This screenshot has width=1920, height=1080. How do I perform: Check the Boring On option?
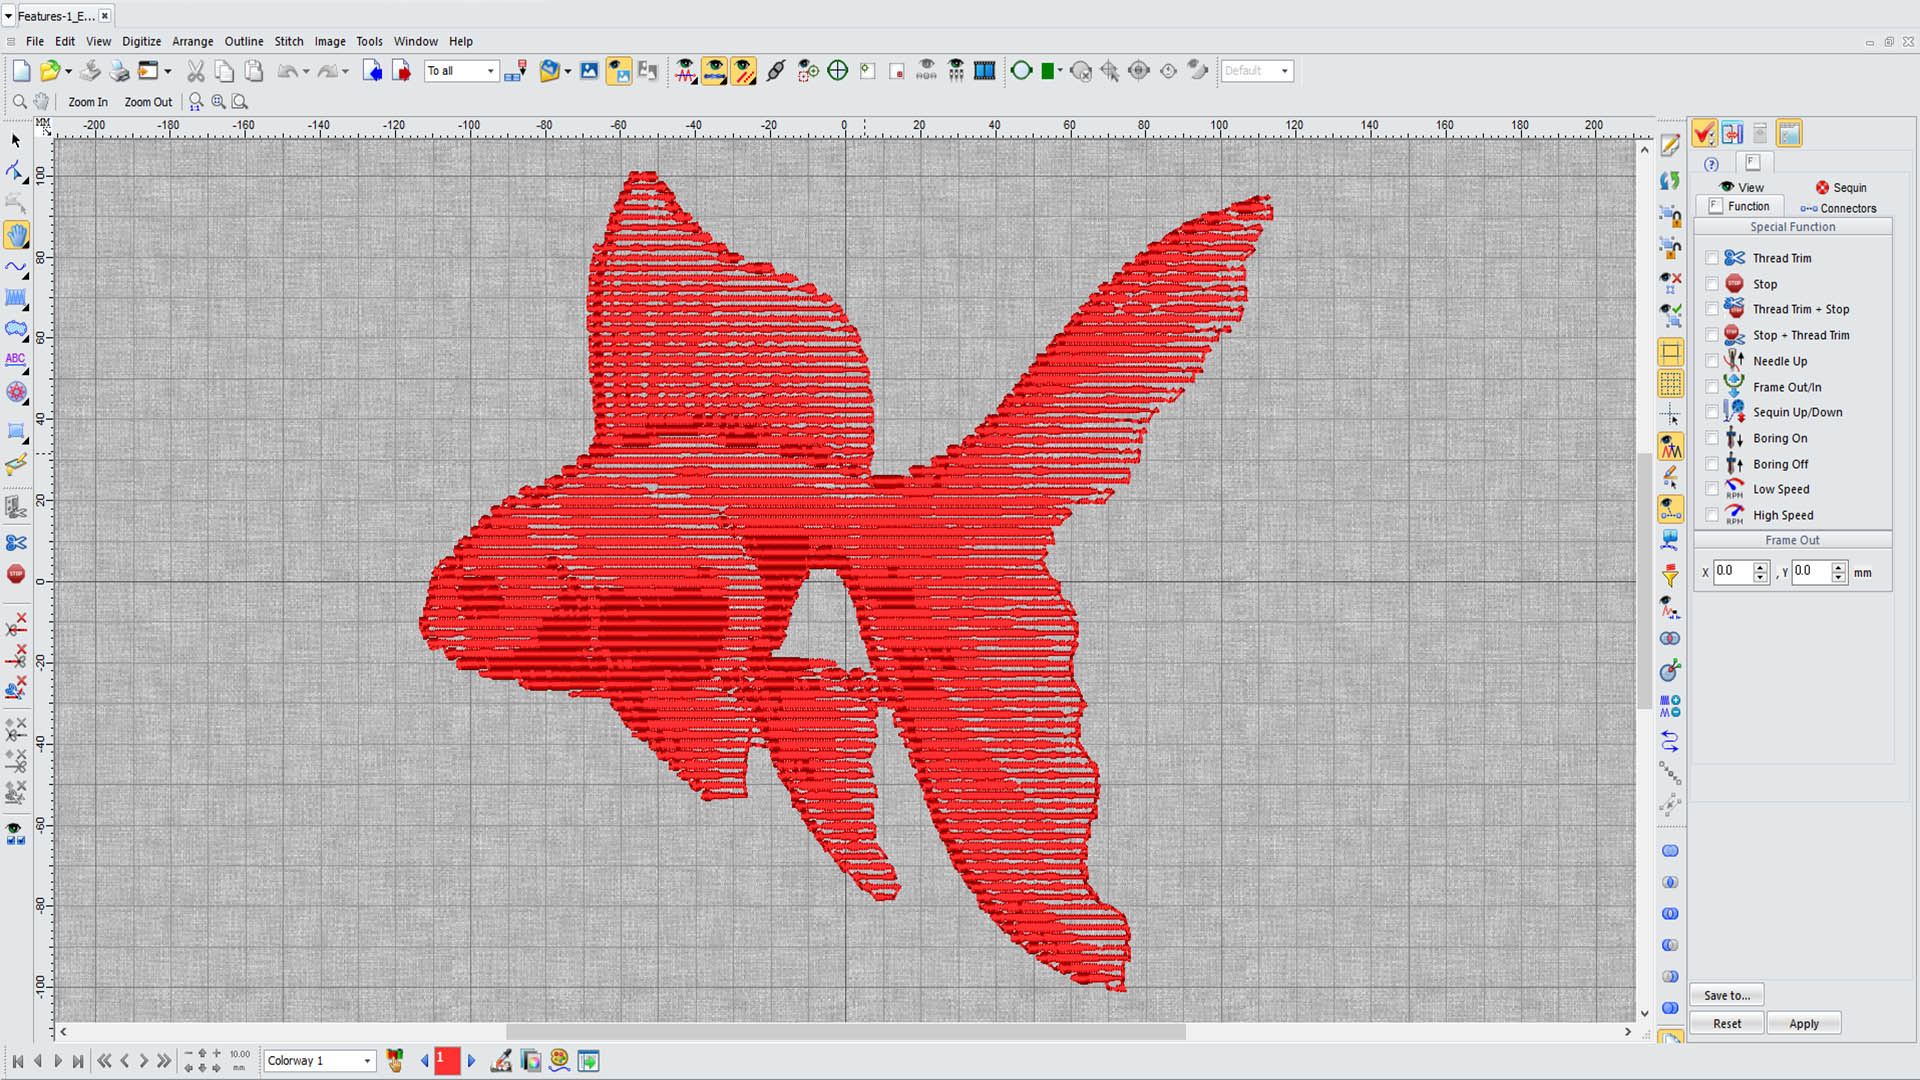click(x=1712, y=438)
